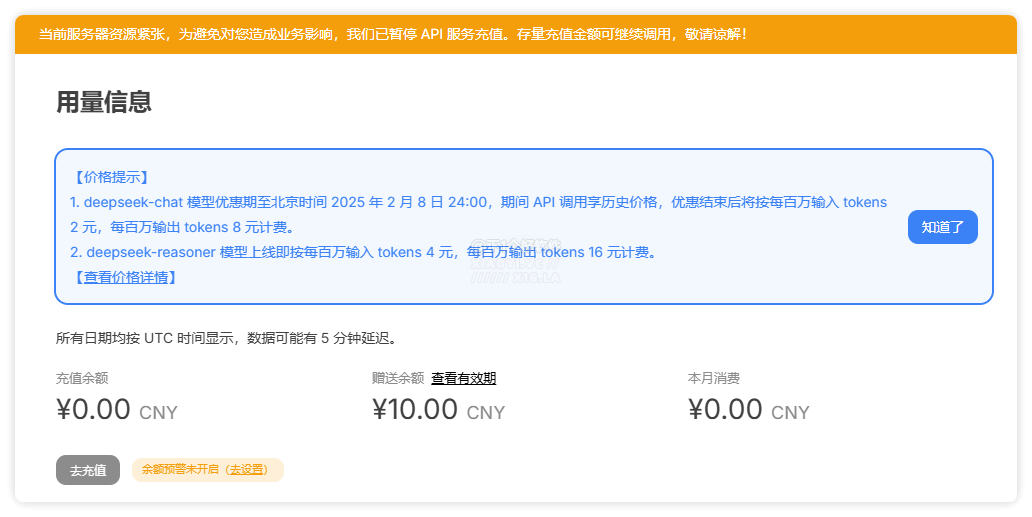Click the CNY unit beside ¥10.00
This screenshot has height=517, width=1032.
pos(486,412)
